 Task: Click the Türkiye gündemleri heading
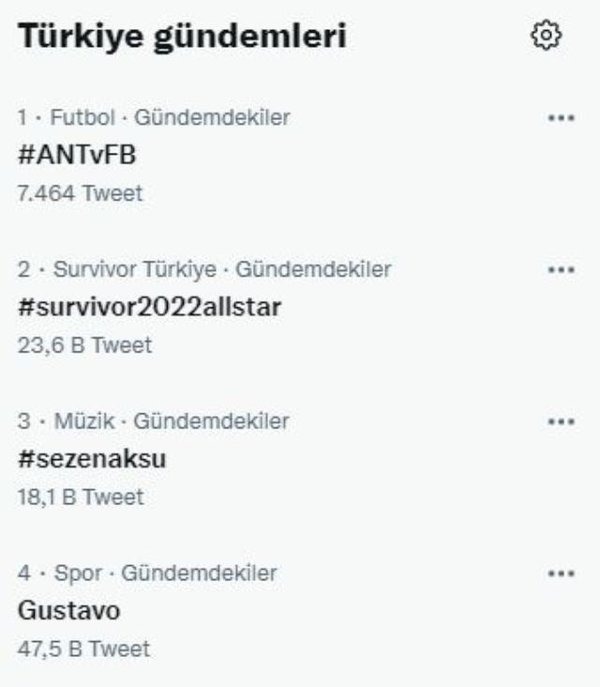click(183, 37)
